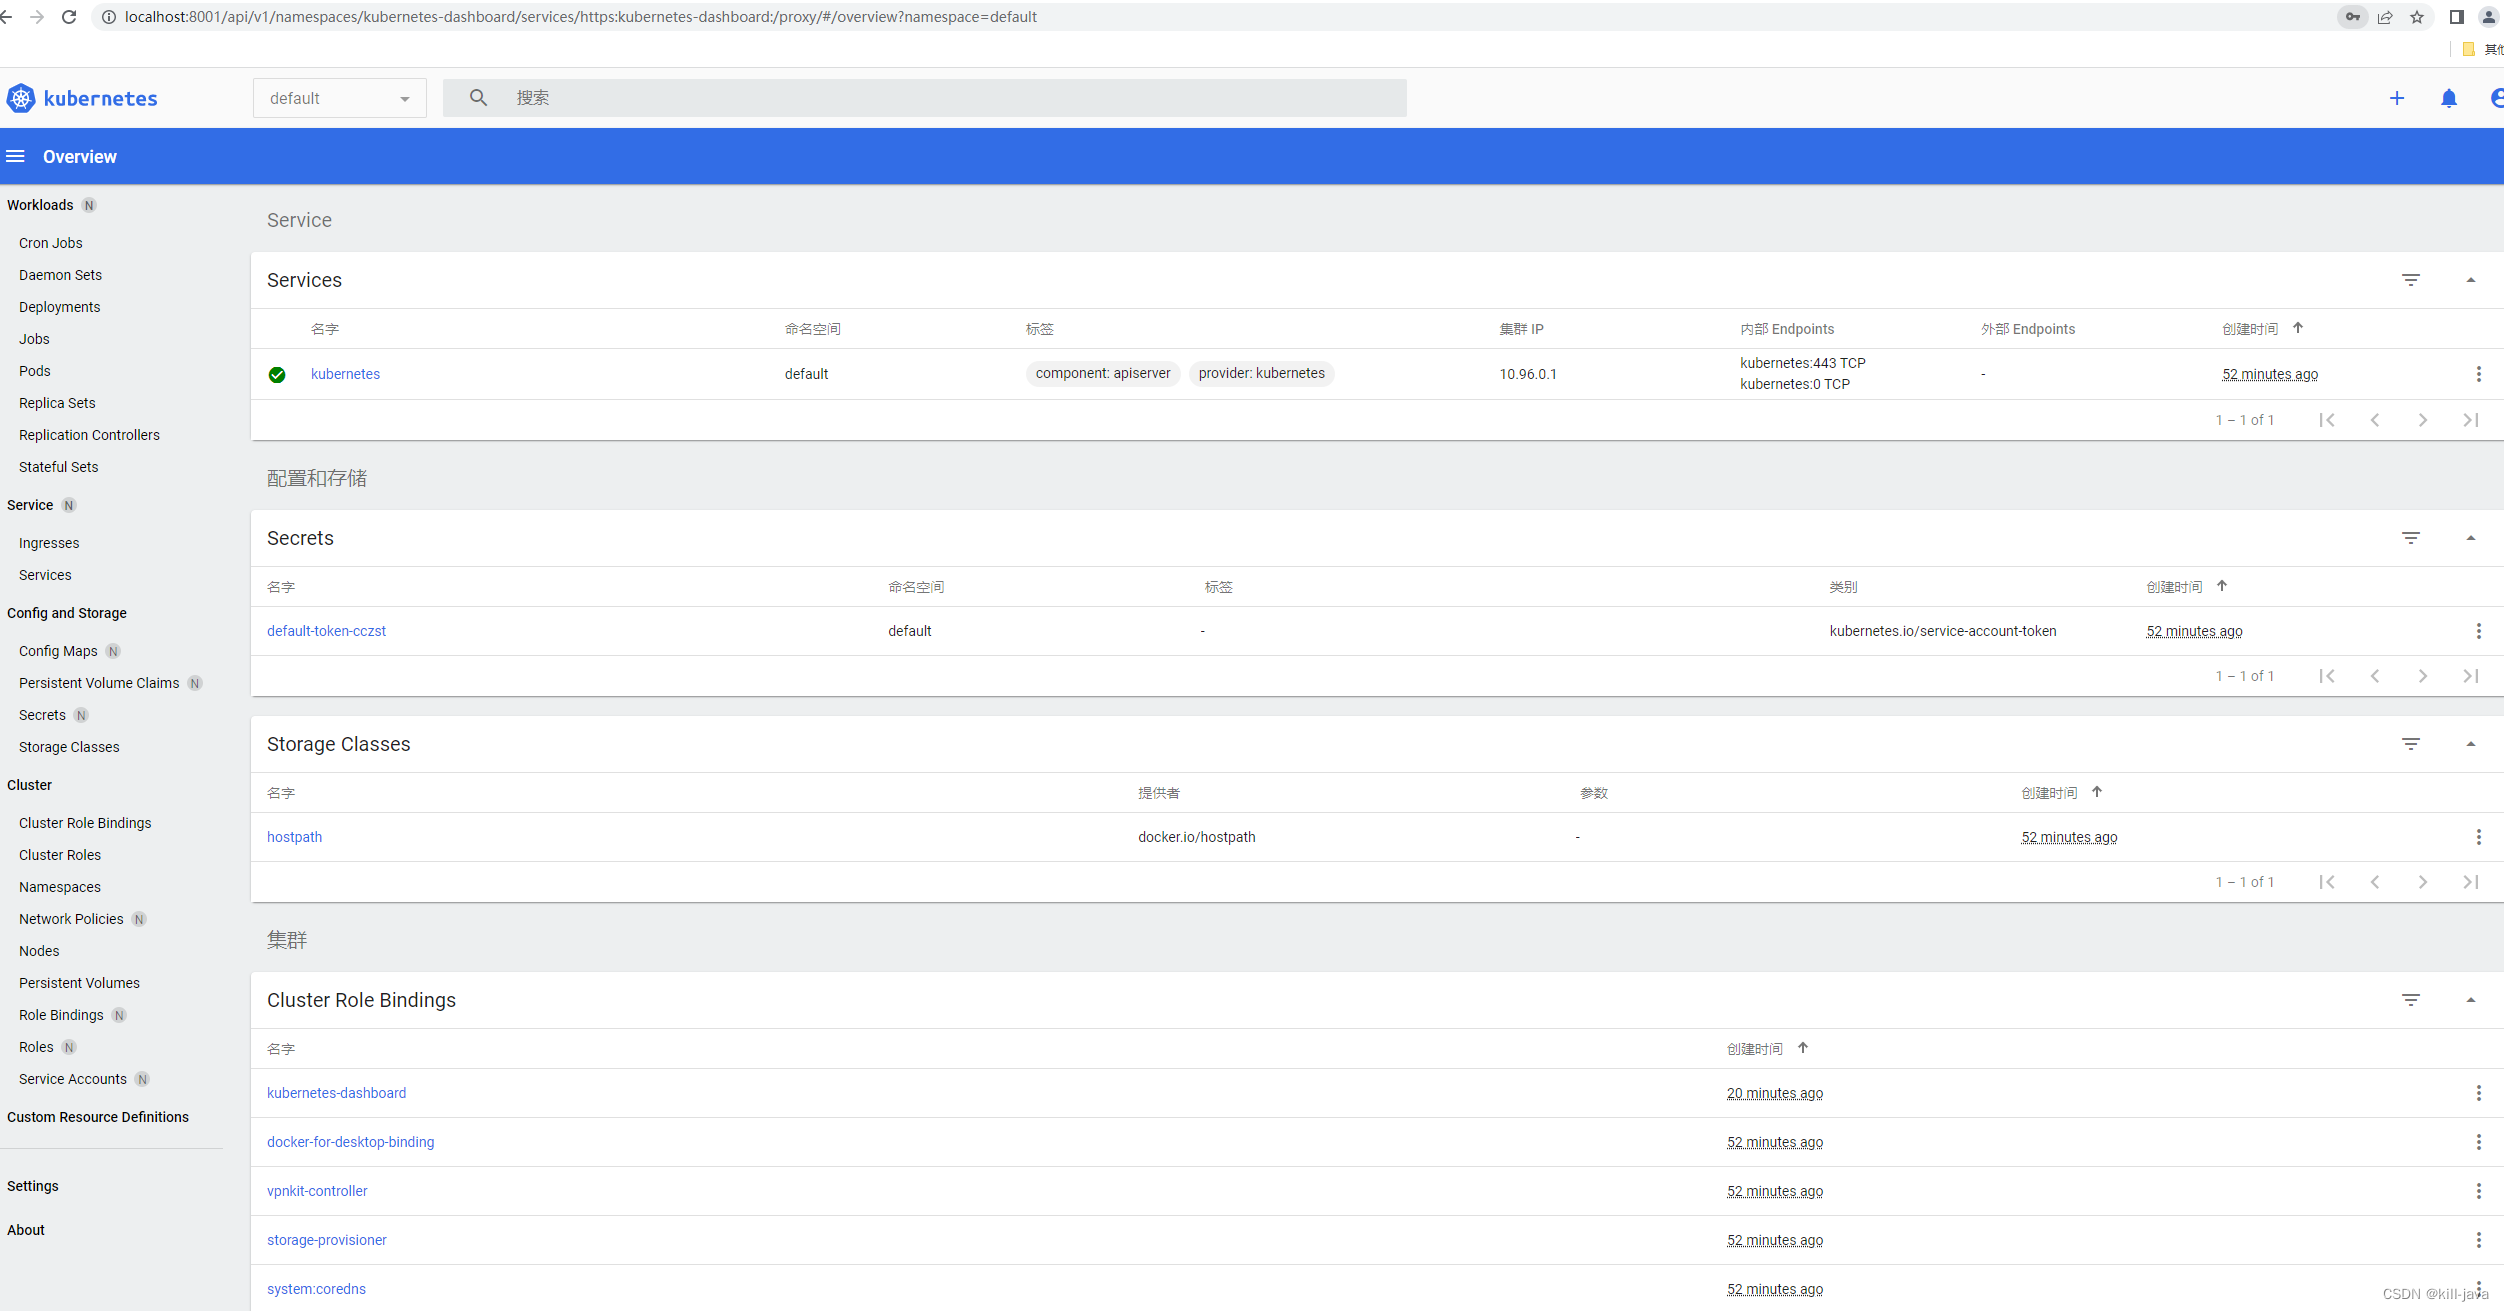Open actions menu for hostpath row
The height and width of the screenshot is (1311, 2504).
point(2479,837)
